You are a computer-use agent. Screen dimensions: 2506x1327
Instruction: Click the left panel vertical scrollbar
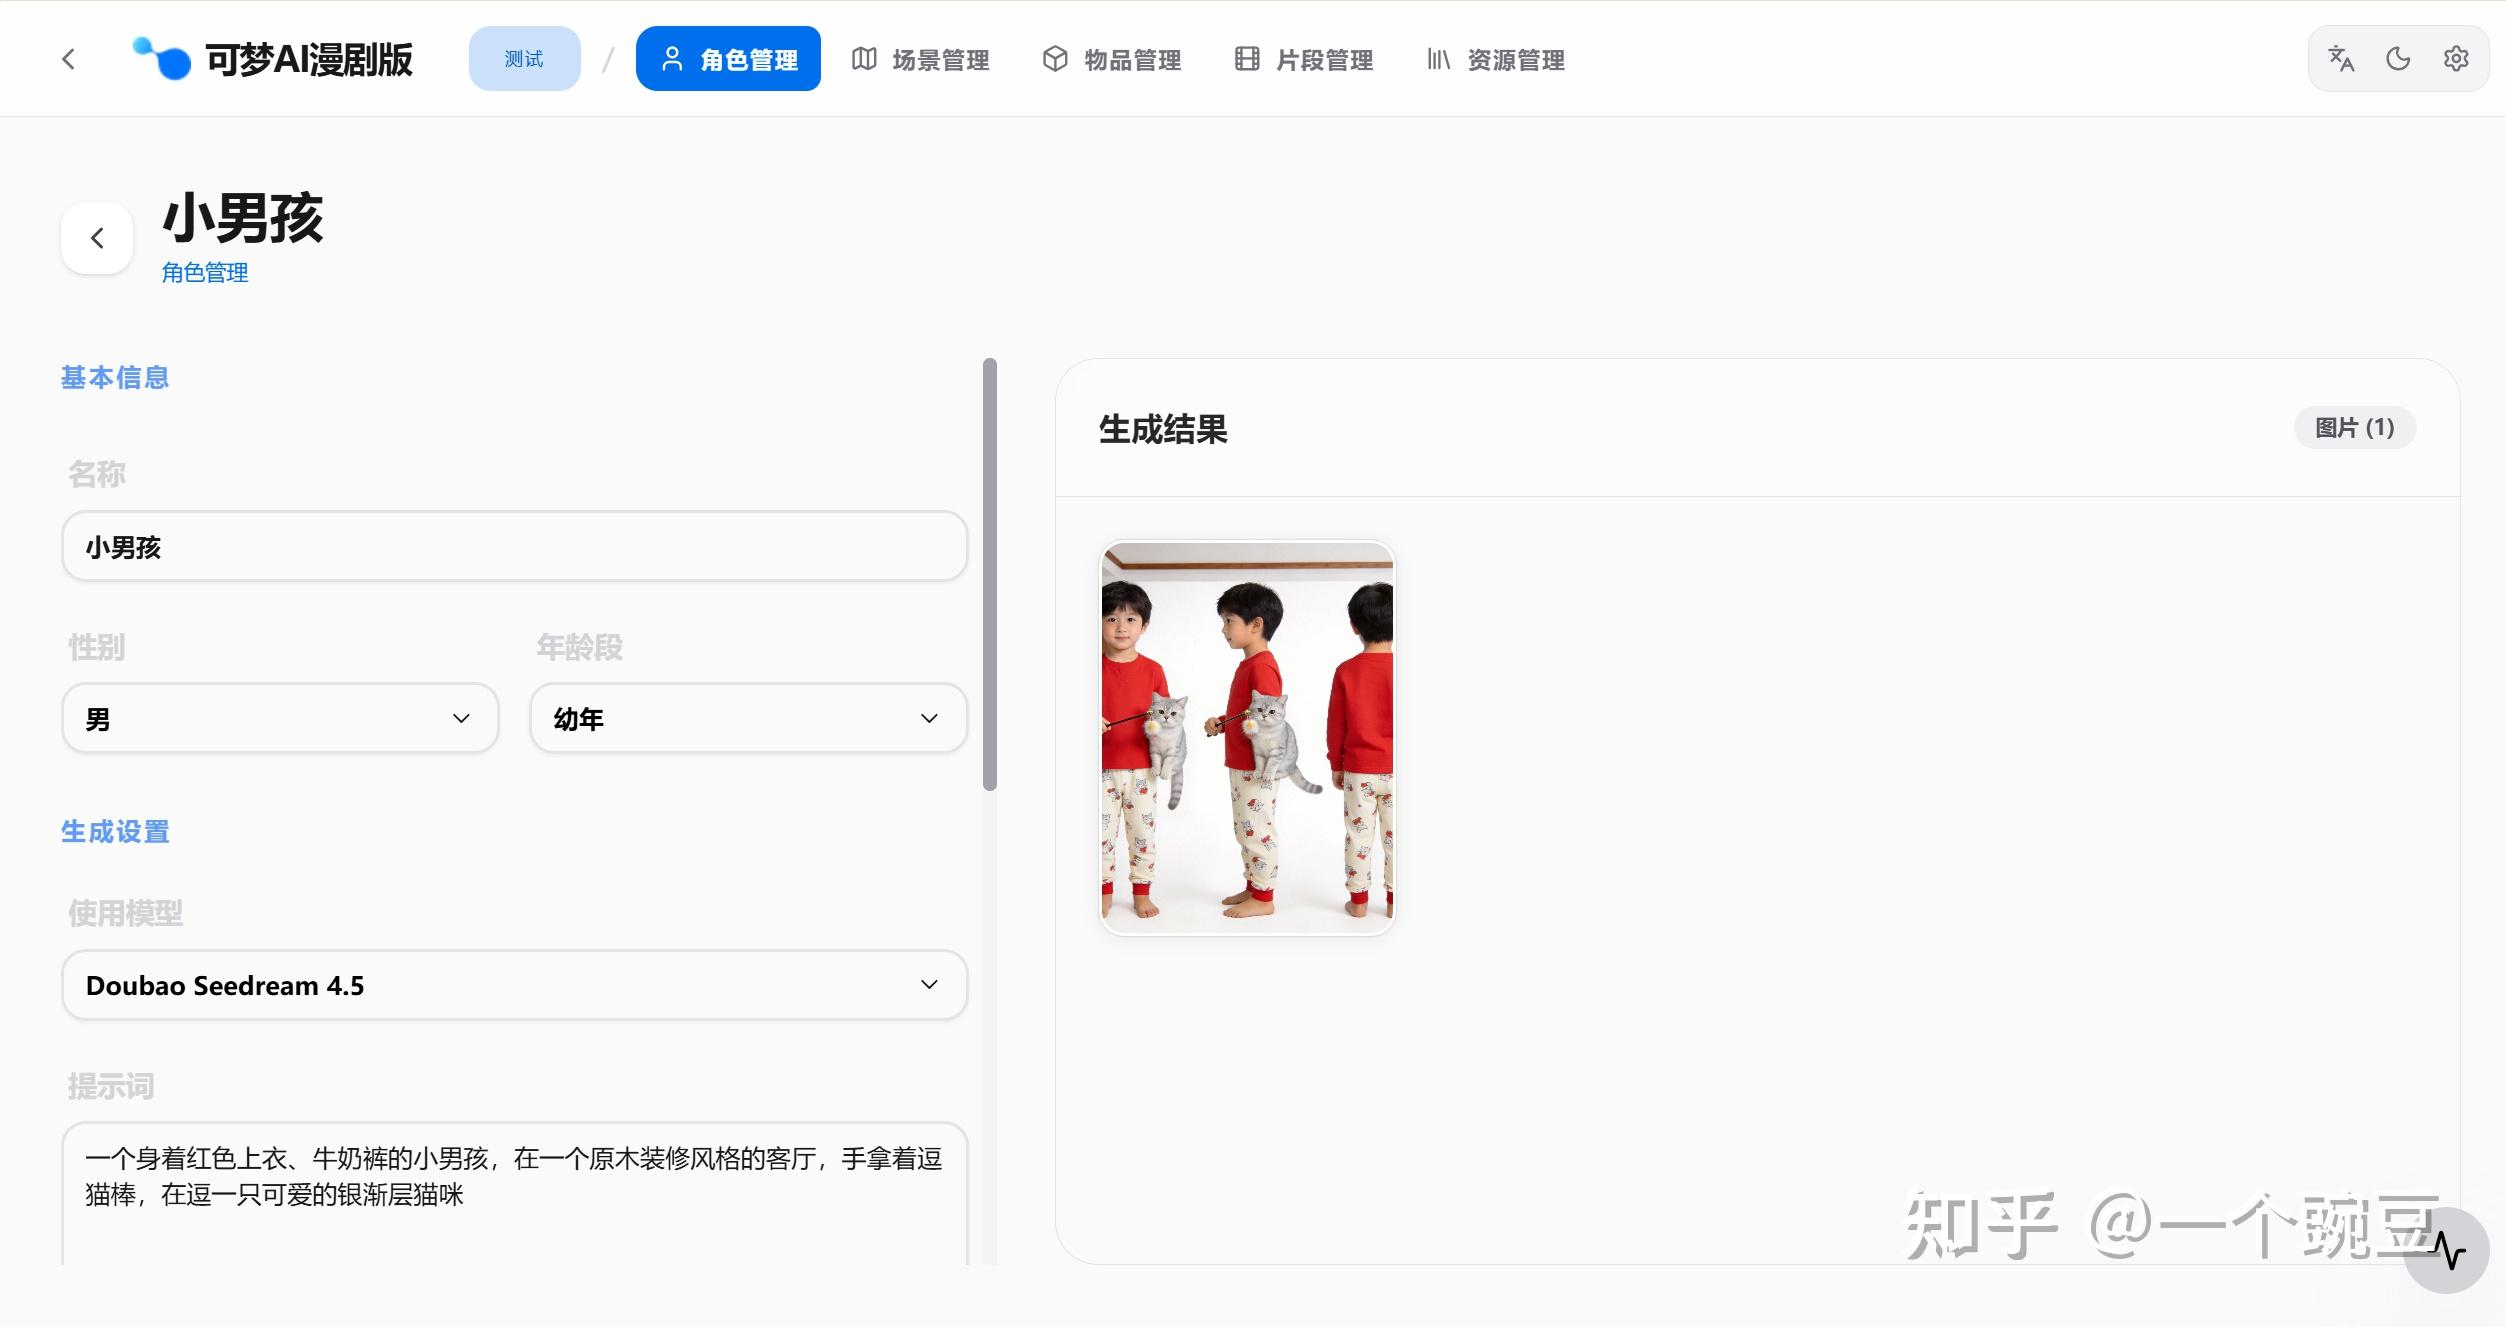[x=990, y=575]
